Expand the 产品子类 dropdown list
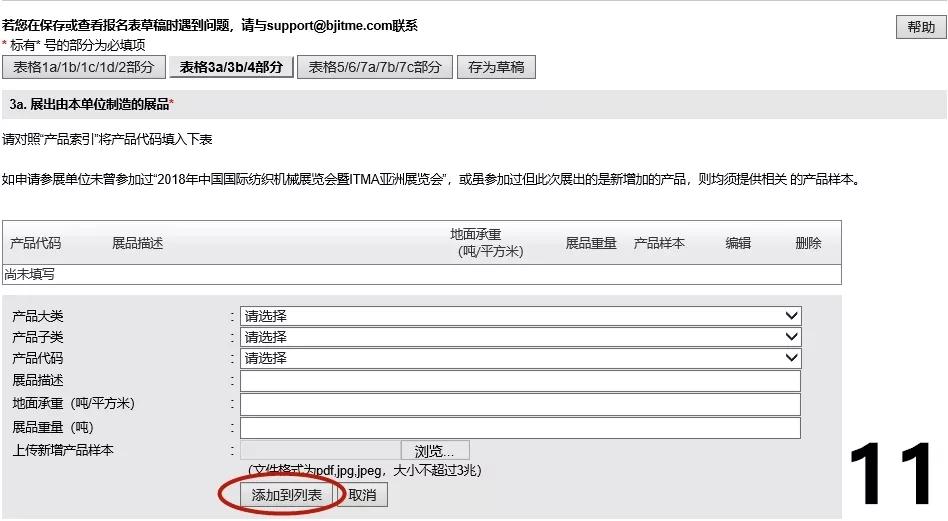Screen dimensions: 948x521 tap(520, 337)
